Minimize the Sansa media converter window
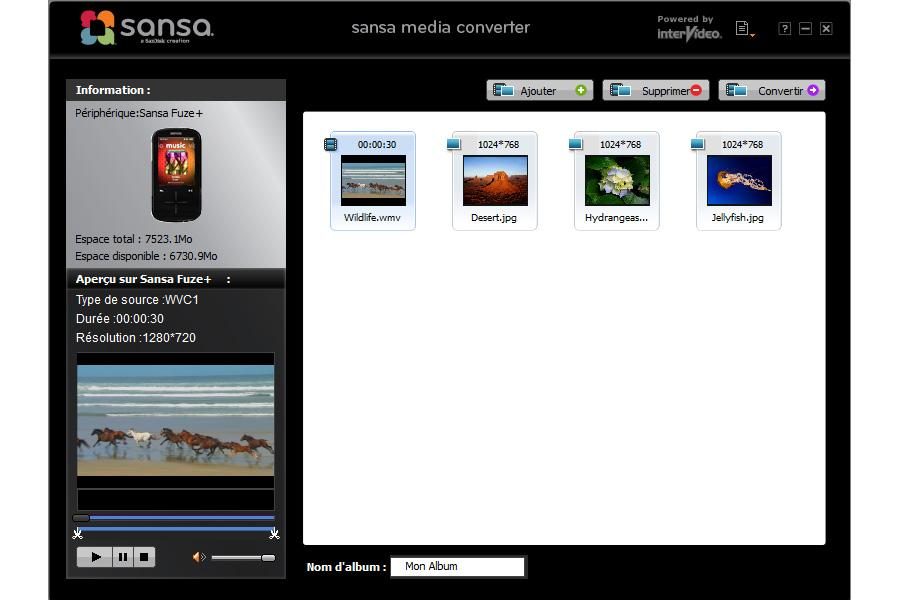900x600 pixels. (805, 28)
